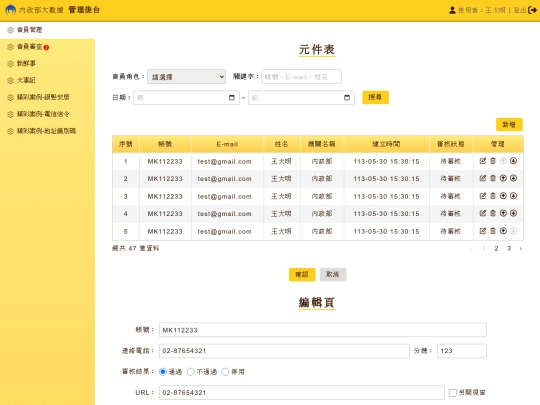Screen dimensions: 540x405
Task: Click the 確認 confirm button
Action: (302, 274)
